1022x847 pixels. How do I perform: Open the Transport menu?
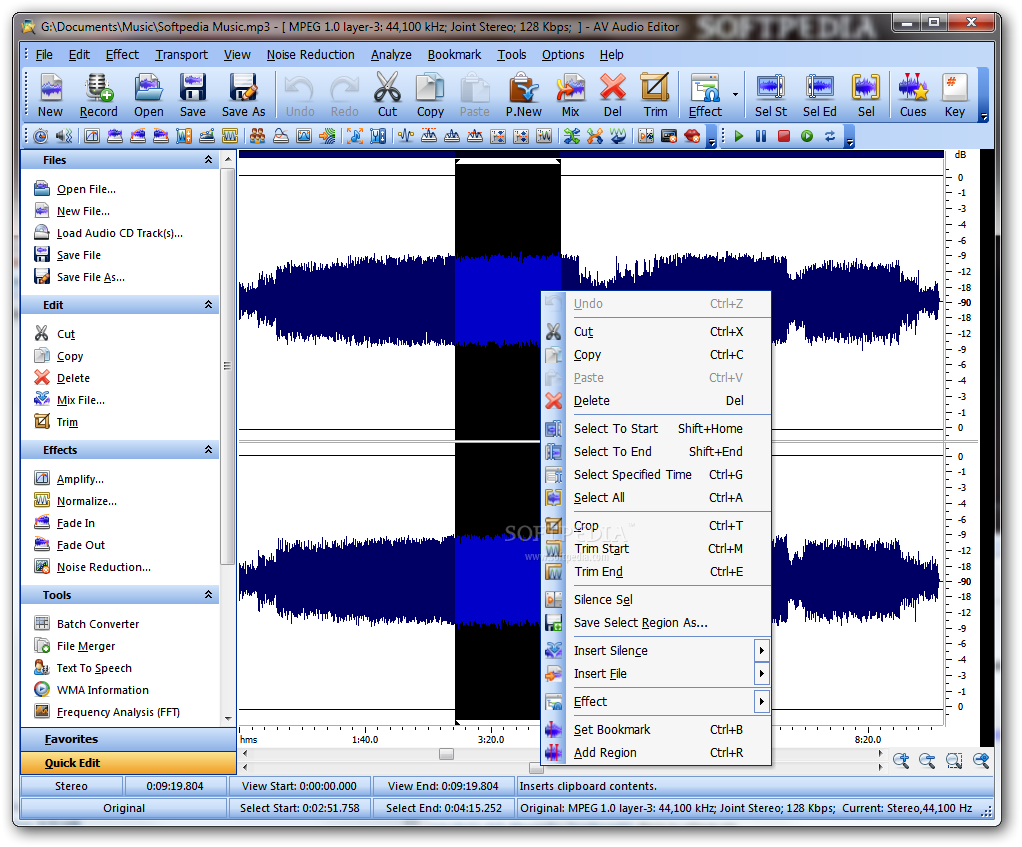[x=181, y=55]
